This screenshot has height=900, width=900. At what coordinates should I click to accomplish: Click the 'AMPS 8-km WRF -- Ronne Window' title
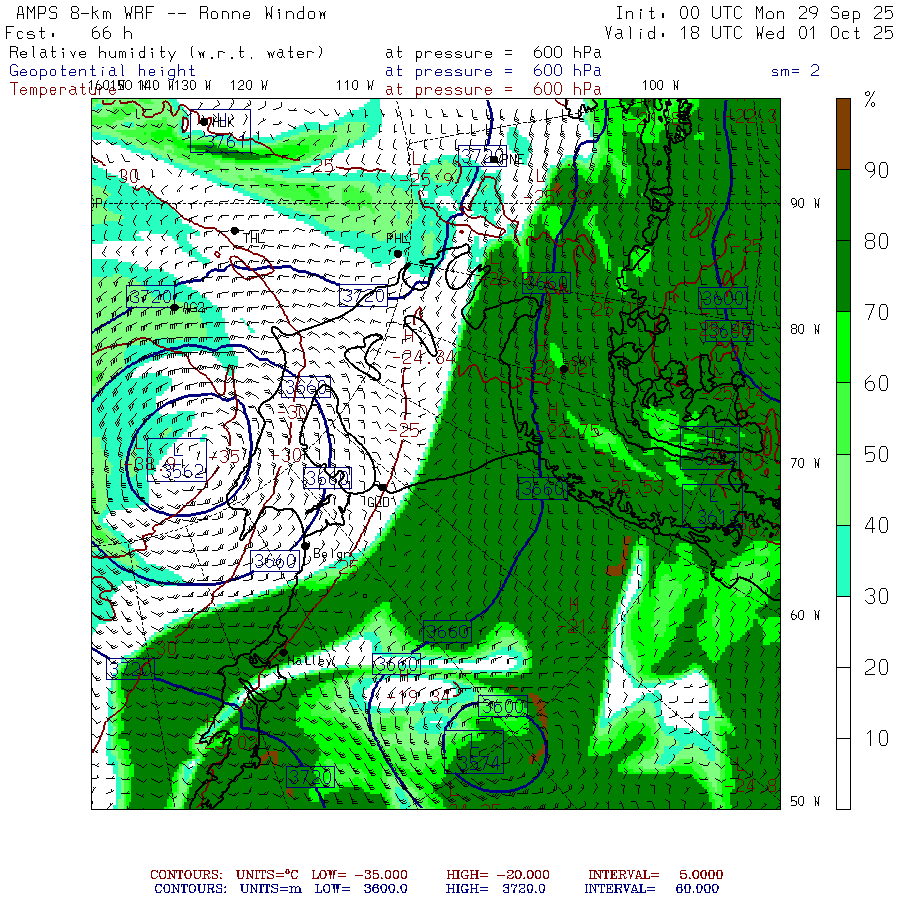[167, 14]
